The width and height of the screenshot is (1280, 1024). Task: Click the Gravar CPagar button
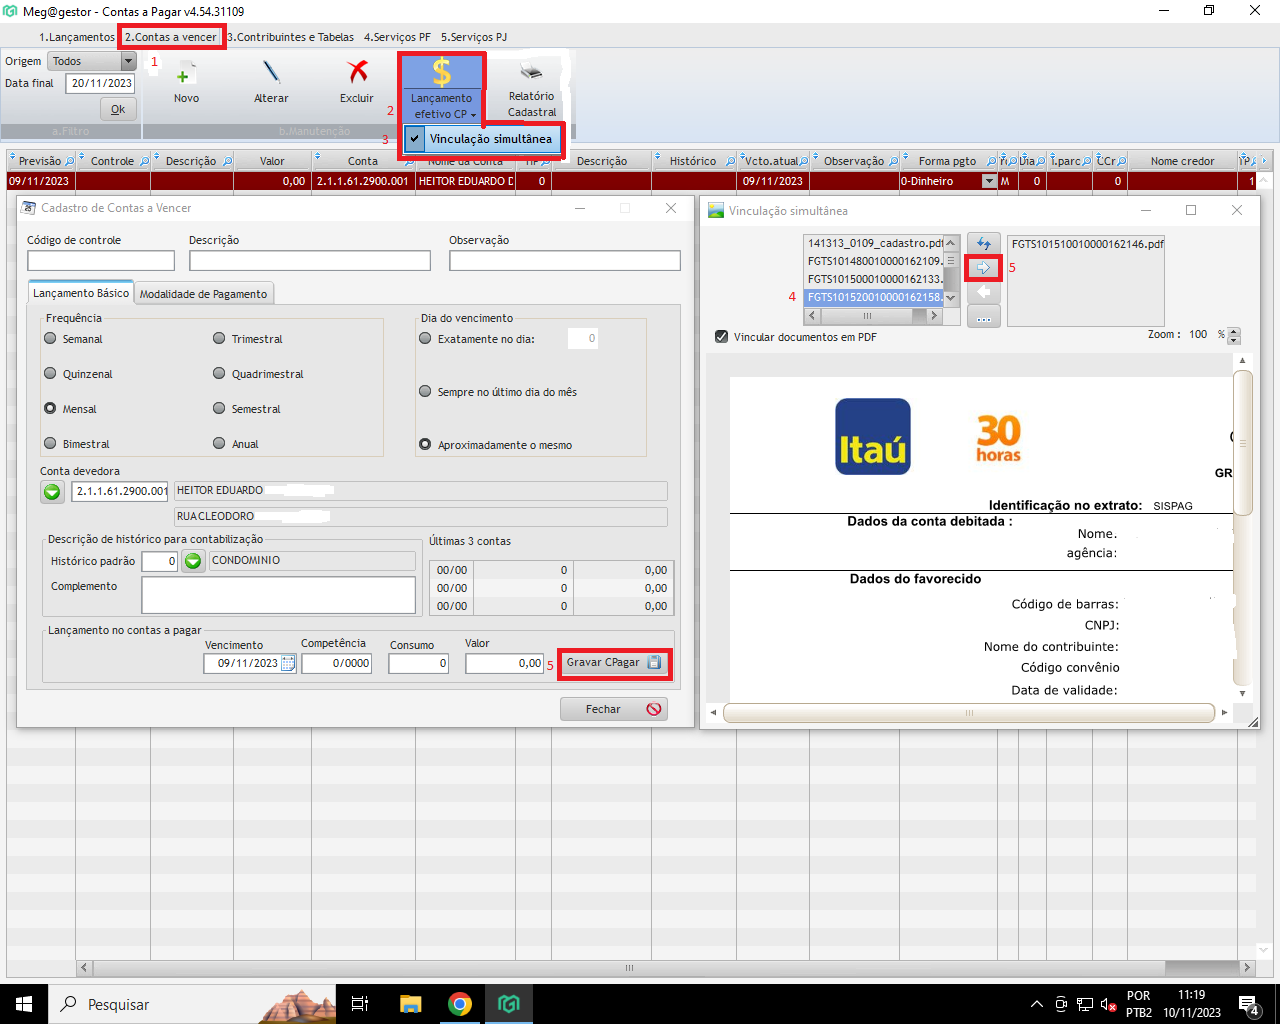(x=613, y=663)
